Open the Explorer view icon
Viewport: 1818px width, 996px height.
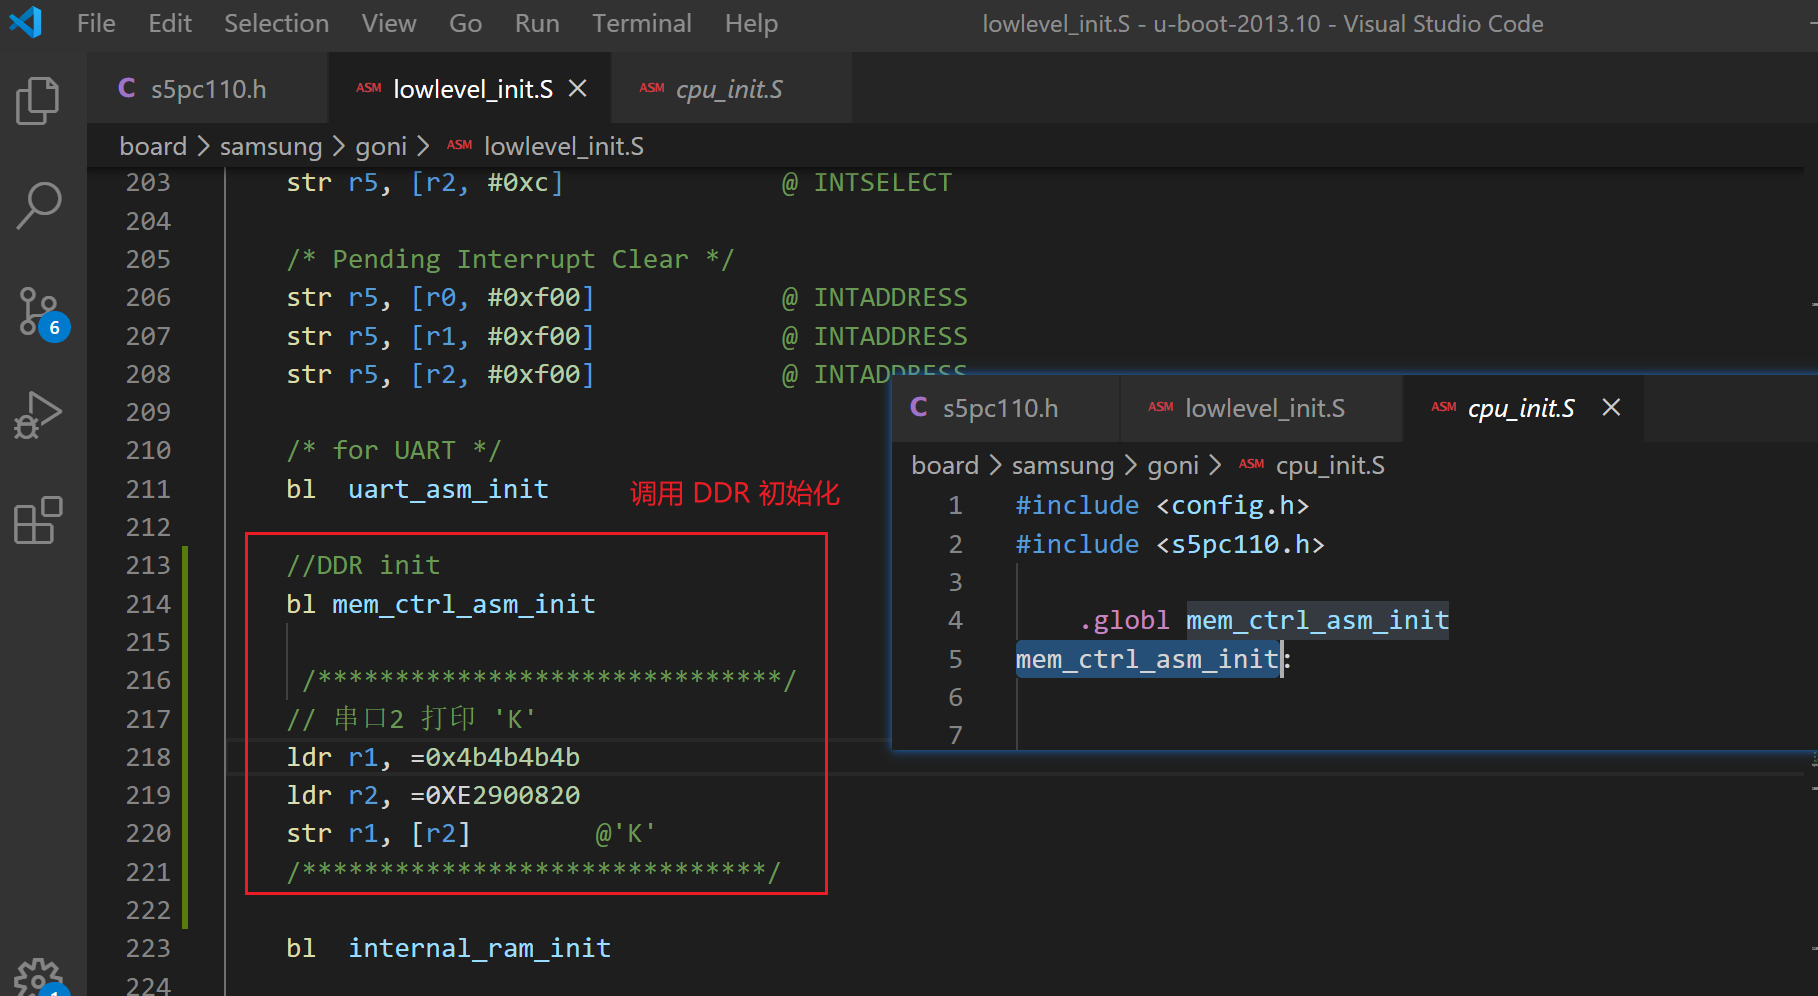click(38, 101)
